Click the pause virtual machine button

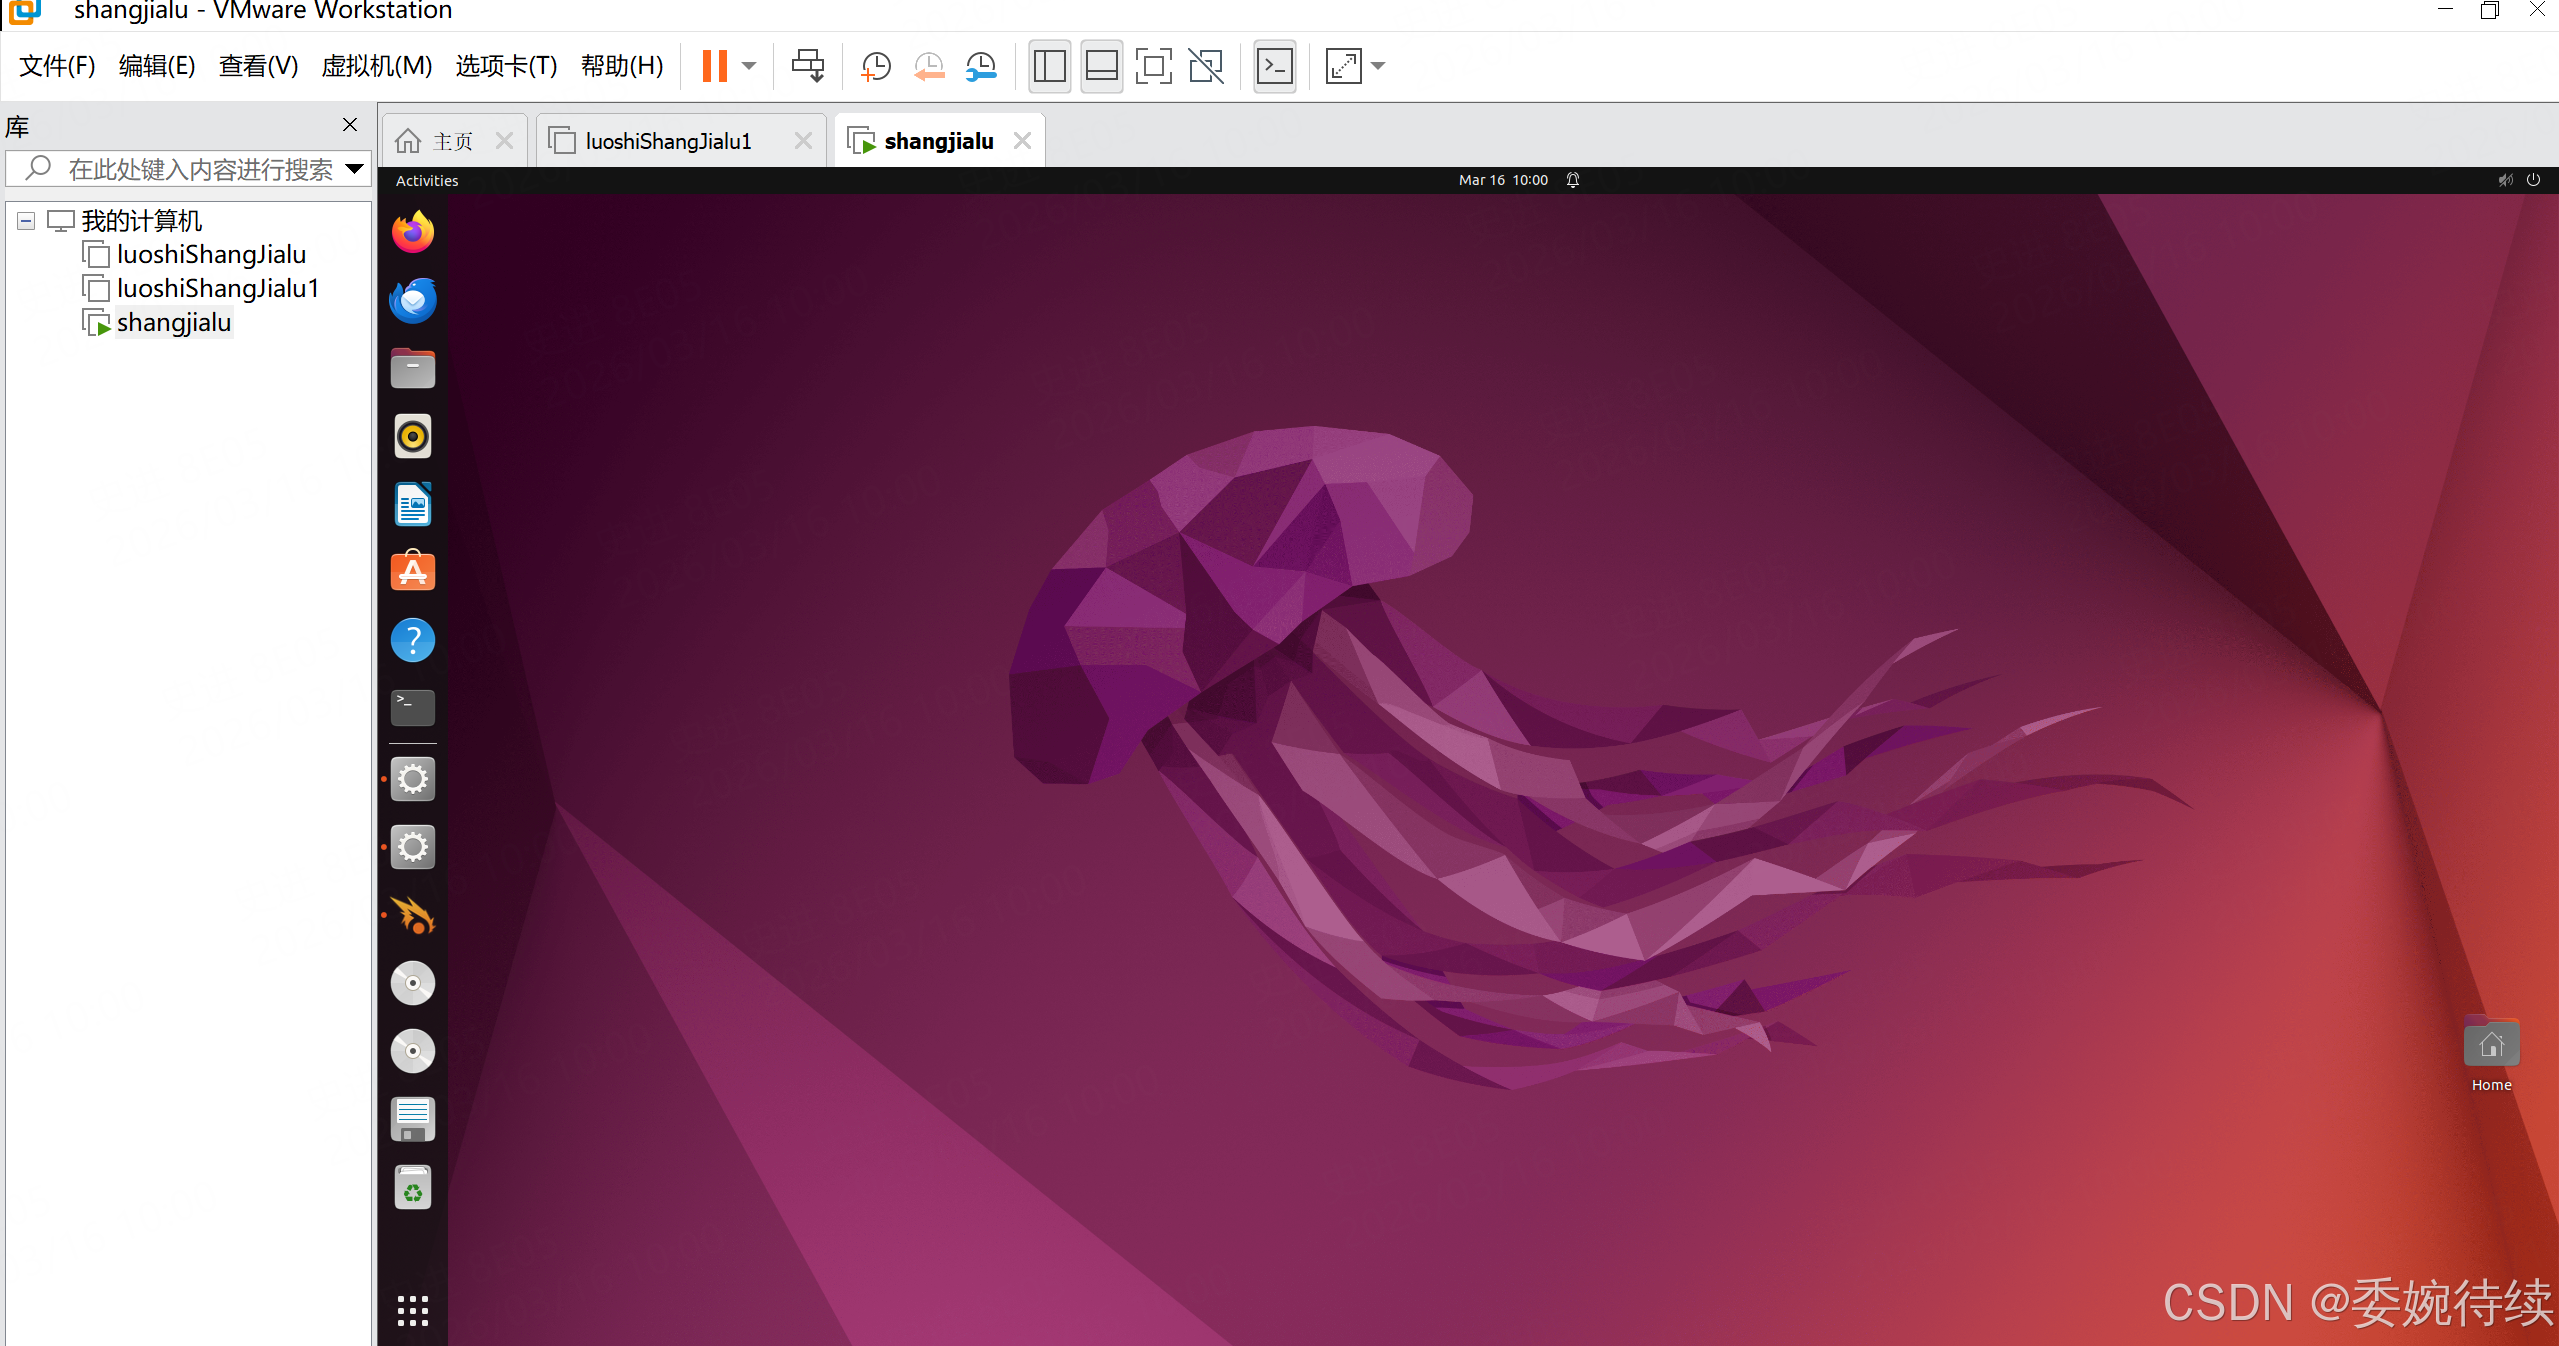coord(714,66)
